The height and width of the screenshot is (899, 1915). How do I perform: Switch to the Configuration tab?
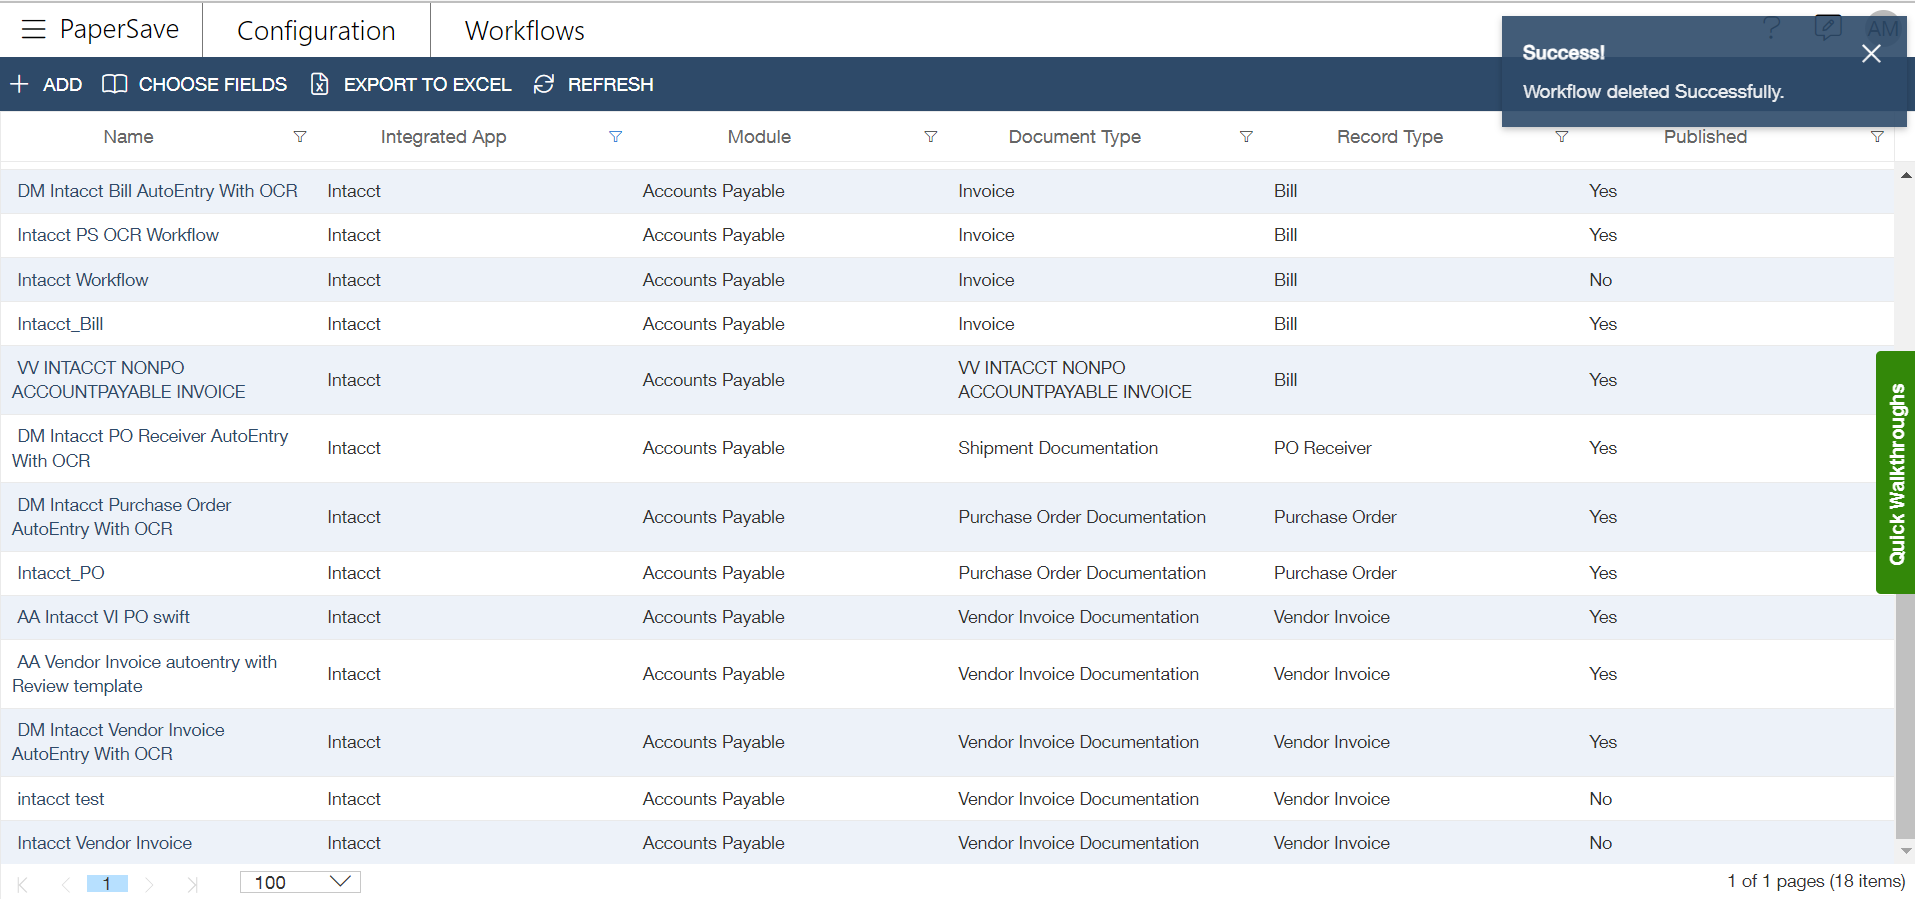pyautogui.click(x=316, y=31)
